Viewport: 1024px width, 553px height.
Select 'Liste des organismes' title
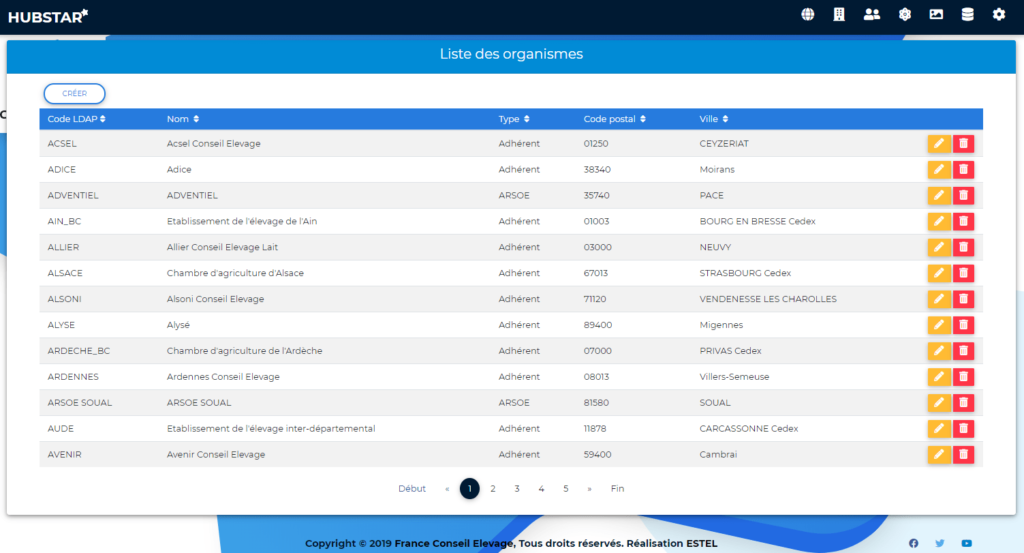click(x=511, y=54)
